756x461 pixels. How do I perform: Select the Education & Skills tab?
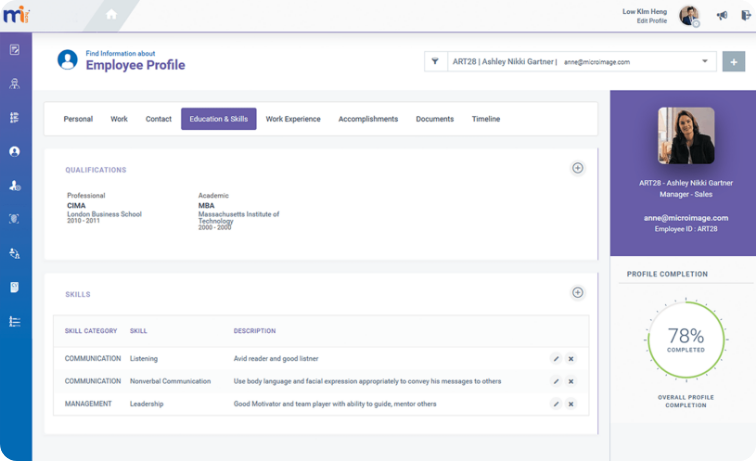[218, 119]
